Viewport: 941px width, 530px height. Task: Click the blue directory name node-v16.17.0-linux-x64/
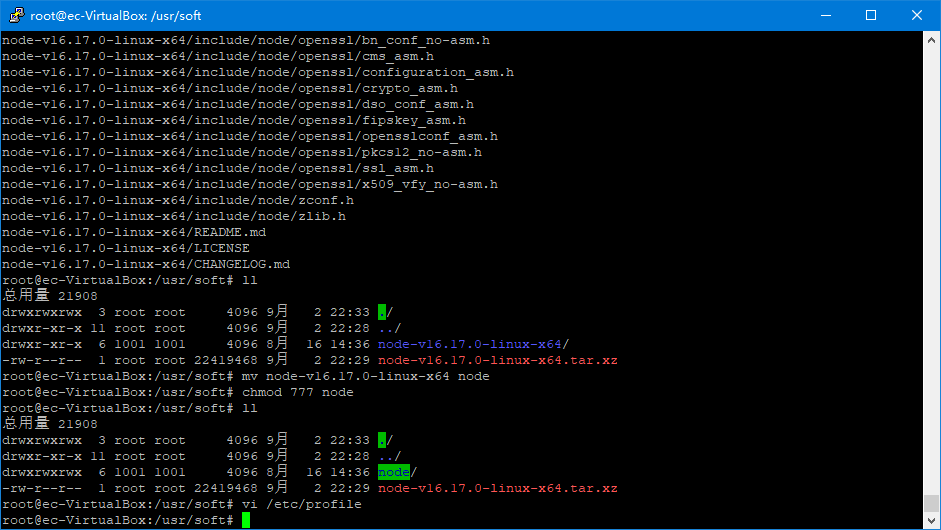tap(474, 345)
